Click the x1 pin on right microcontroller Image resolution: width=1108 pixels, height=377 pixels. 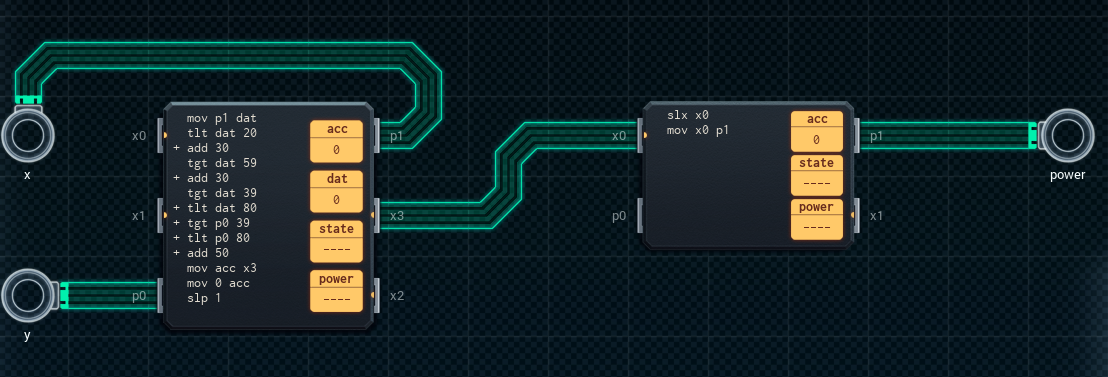(856, 215)
